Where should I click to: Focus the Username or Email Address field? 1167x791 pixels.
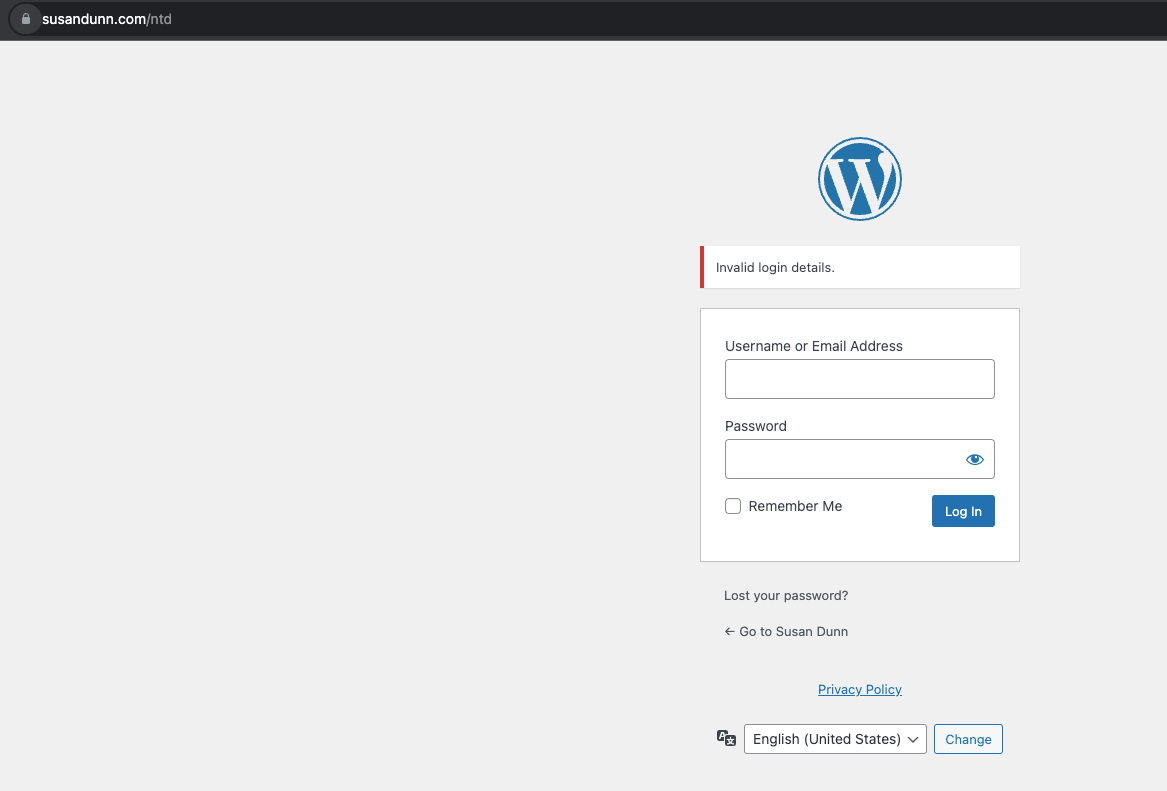[860, 379]
